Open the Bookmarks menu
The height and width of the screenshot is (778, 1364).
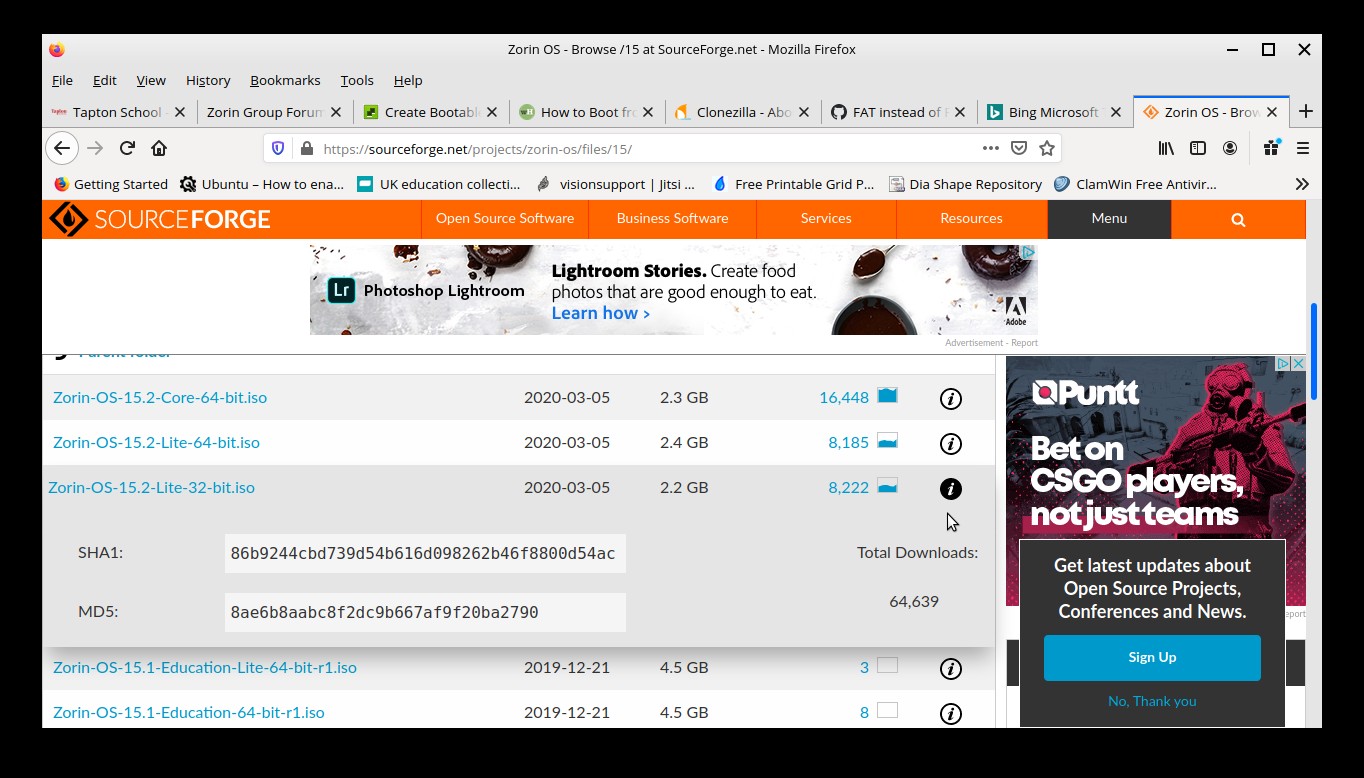coord(285,80)
